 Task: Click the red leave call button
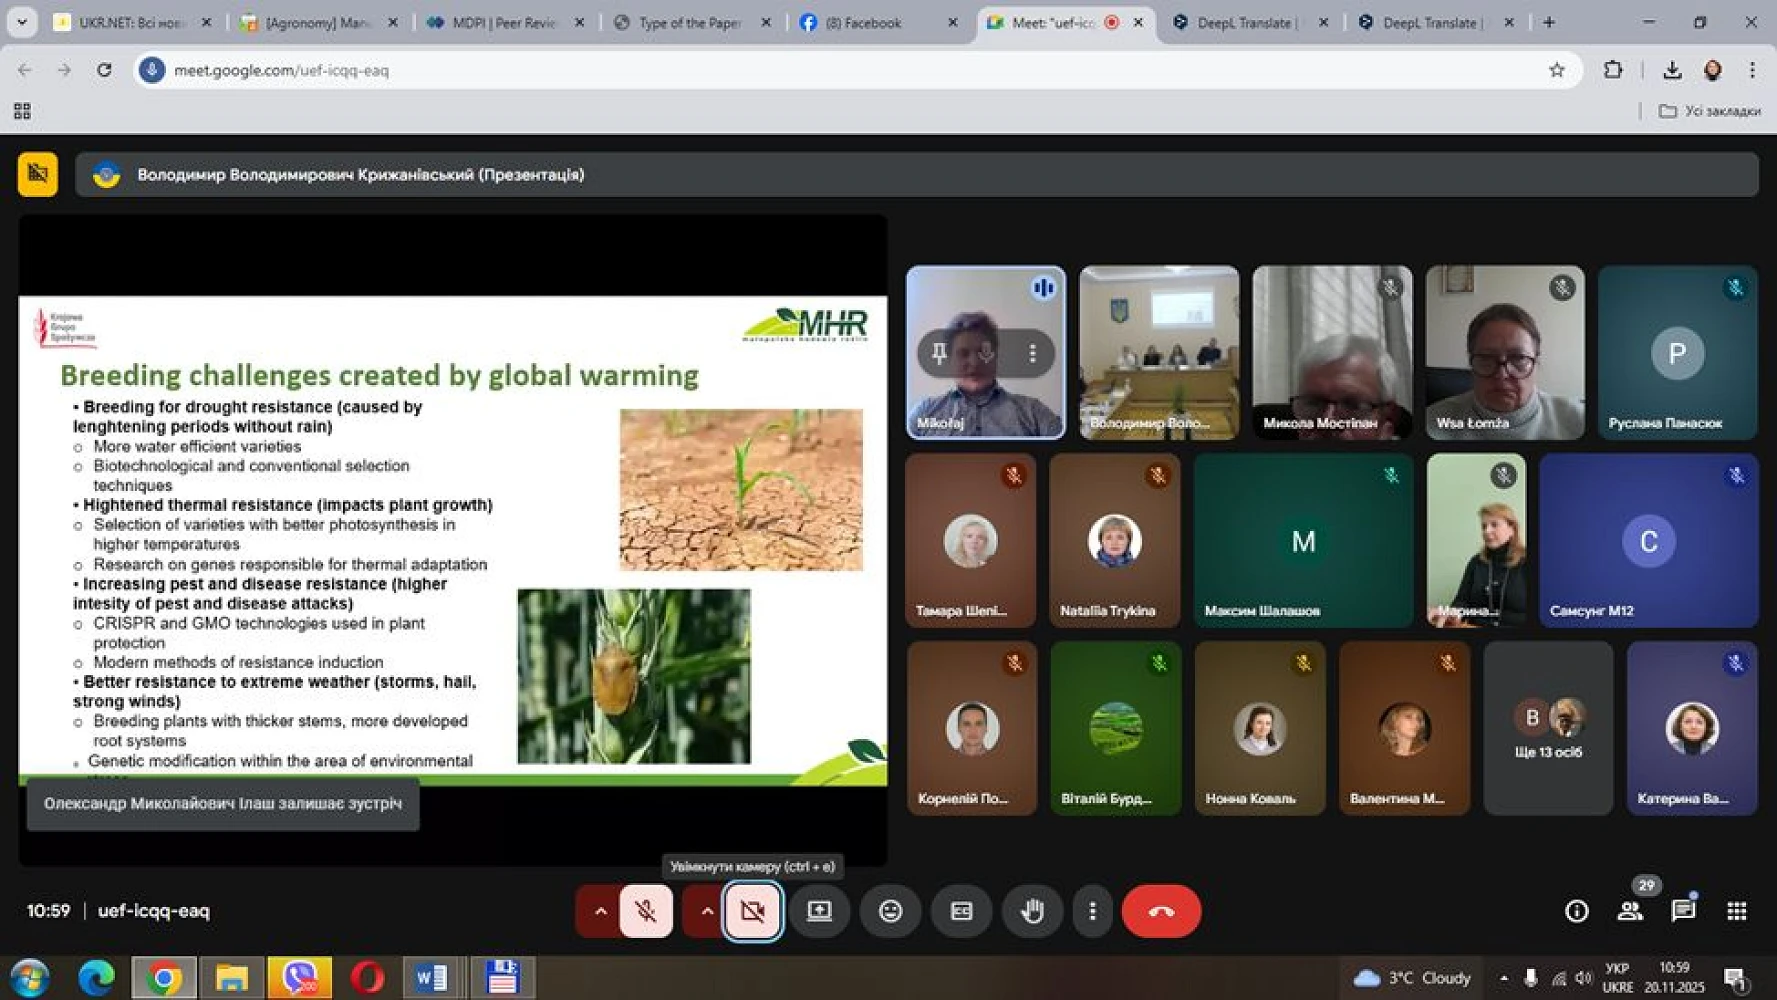coord(1160,911)
